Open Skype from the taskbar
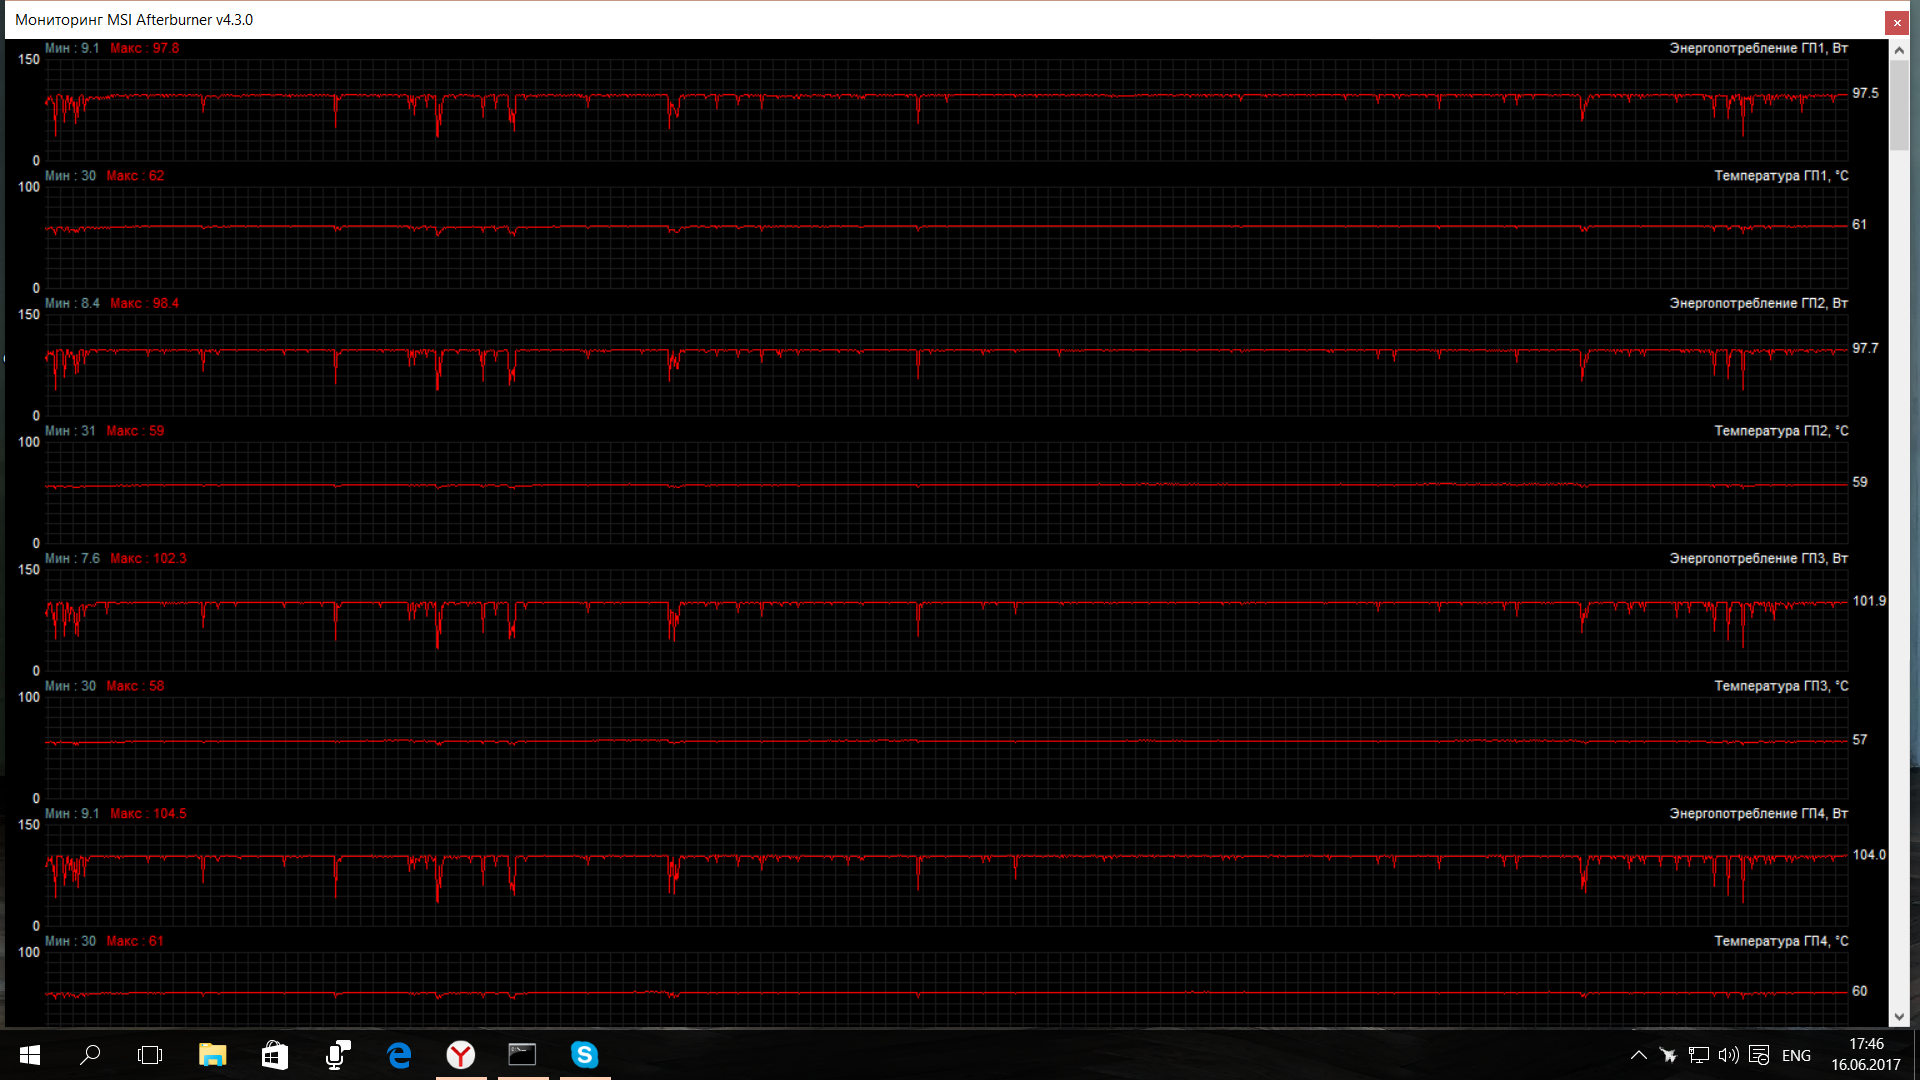Image resolution: width=1920 pixels, height=1080 pixels. (584, 1055)
